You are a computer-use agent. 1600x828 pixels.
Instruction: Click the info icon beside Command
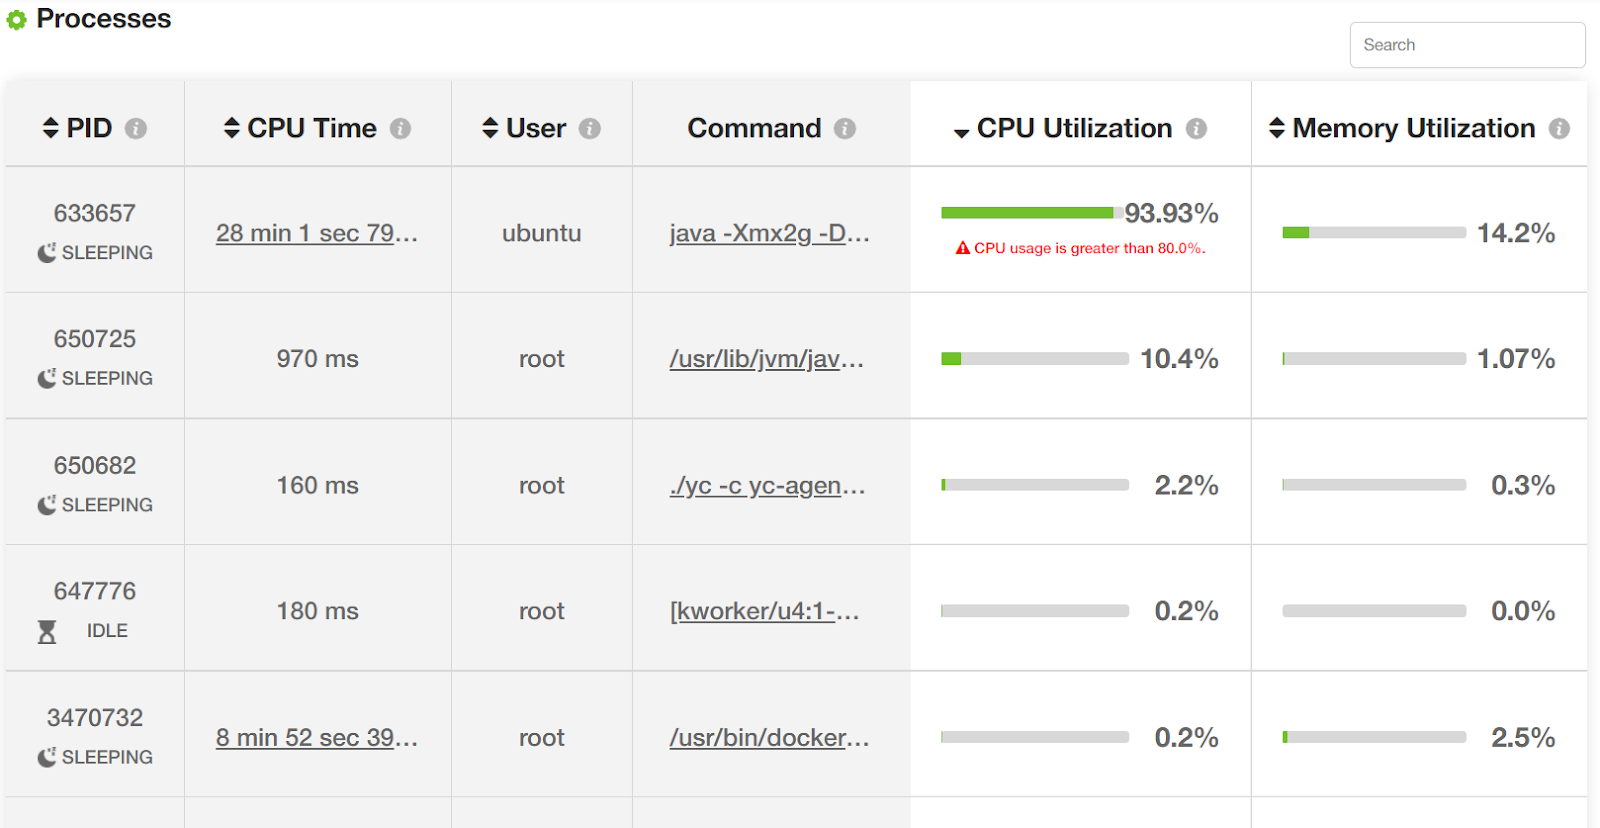tap(845, 129)
